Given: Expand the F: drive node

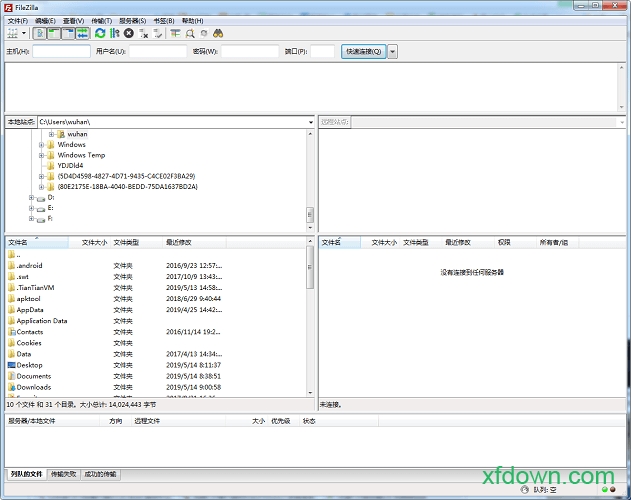Looking at the screenshot, I should [31, 218].
